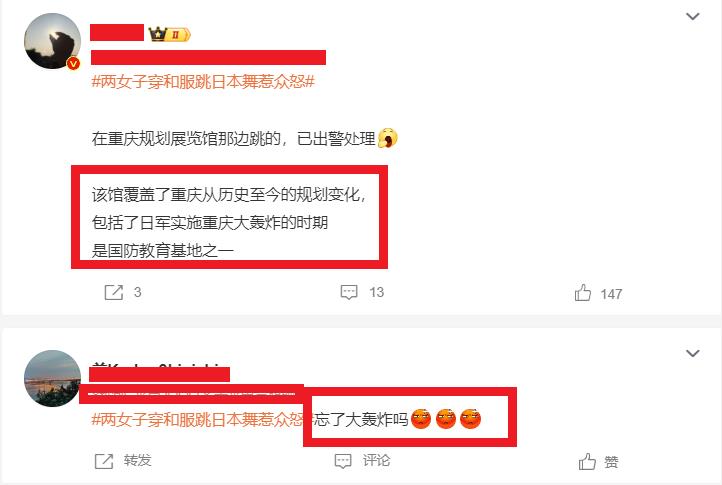Click the repost count 3
The image size is (722, 485).
(x=137, y=292)
